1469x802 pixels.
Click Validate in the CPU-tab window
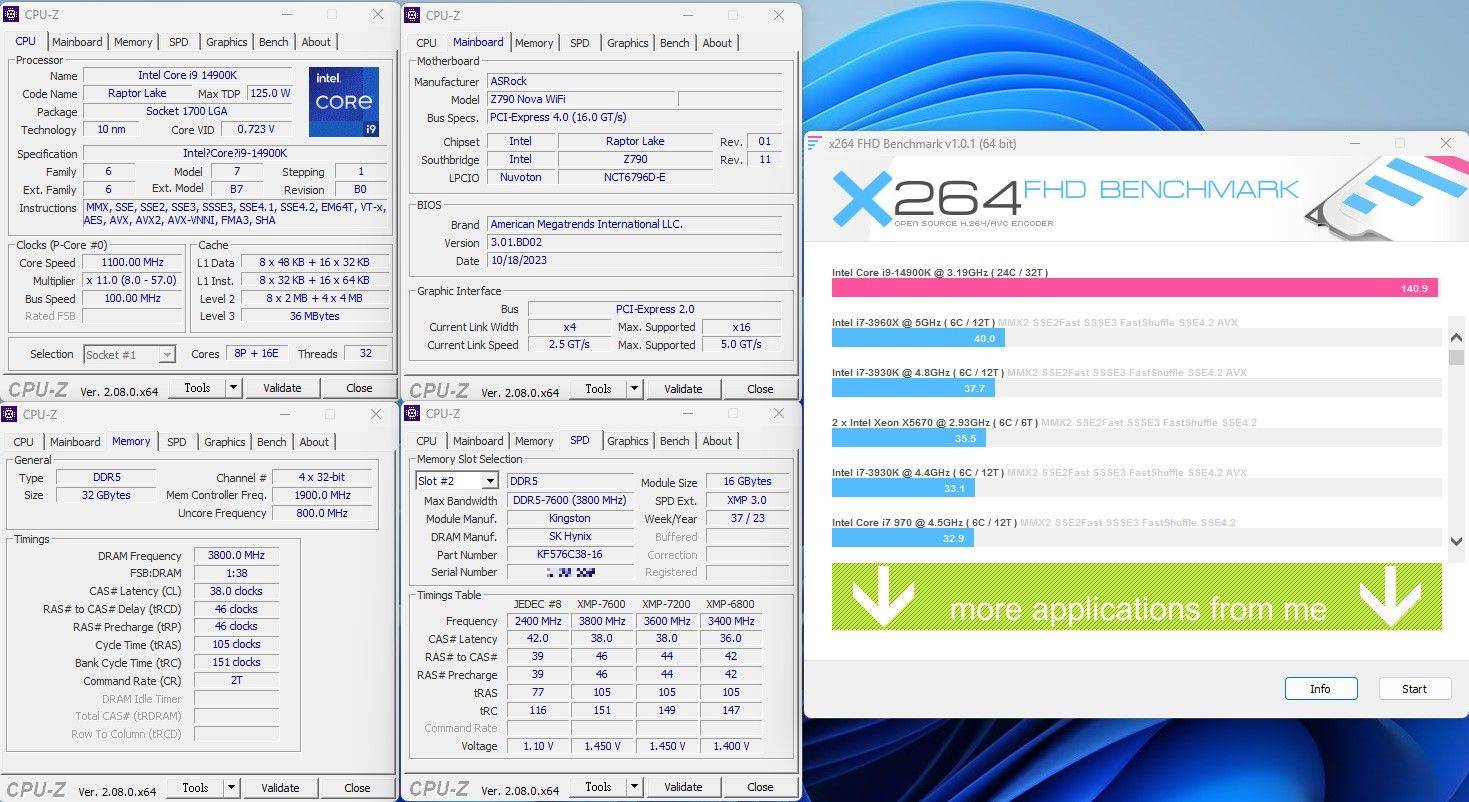282,388
